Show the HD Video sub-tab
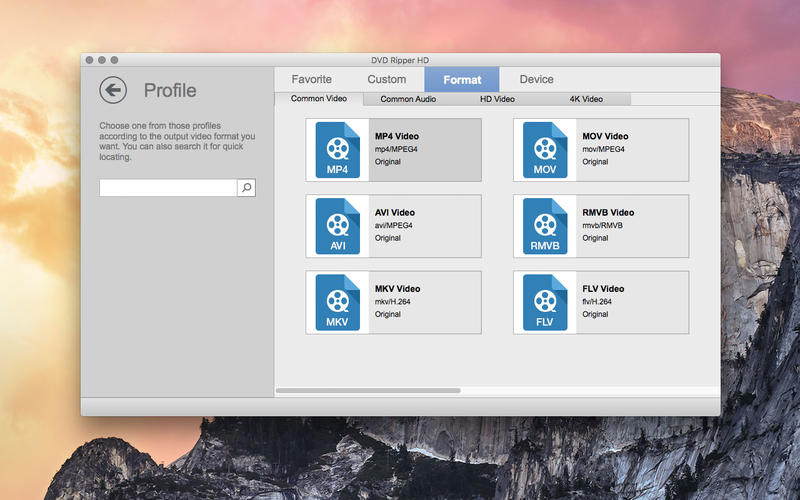 (497, 99)
